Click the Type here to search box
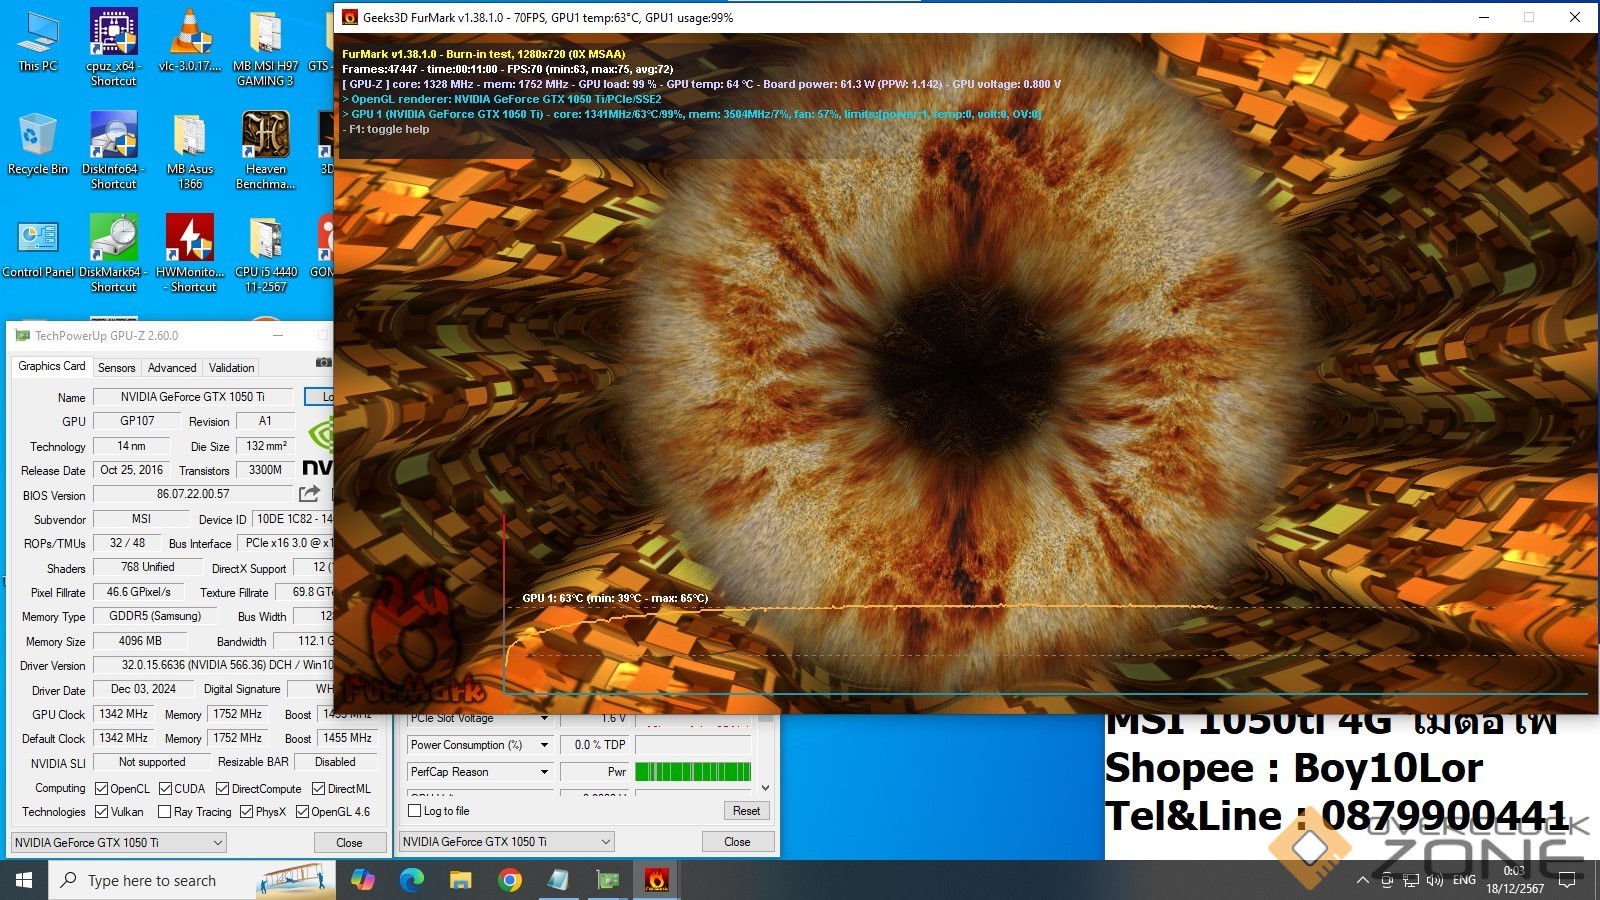Screen dimensions: 1600x900 coord(152,881)
